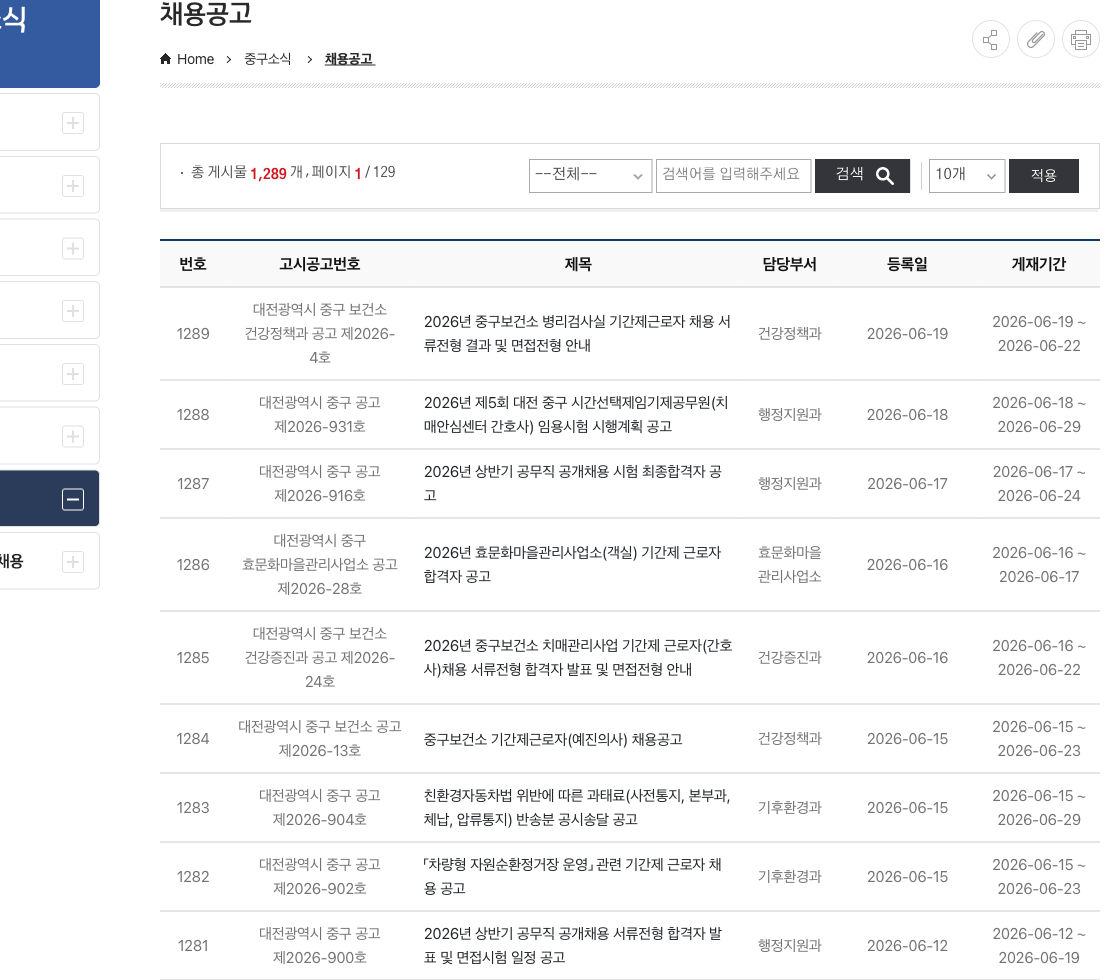Click row number 1286
Screen dimensions: 1120x980
pos(193,565)
